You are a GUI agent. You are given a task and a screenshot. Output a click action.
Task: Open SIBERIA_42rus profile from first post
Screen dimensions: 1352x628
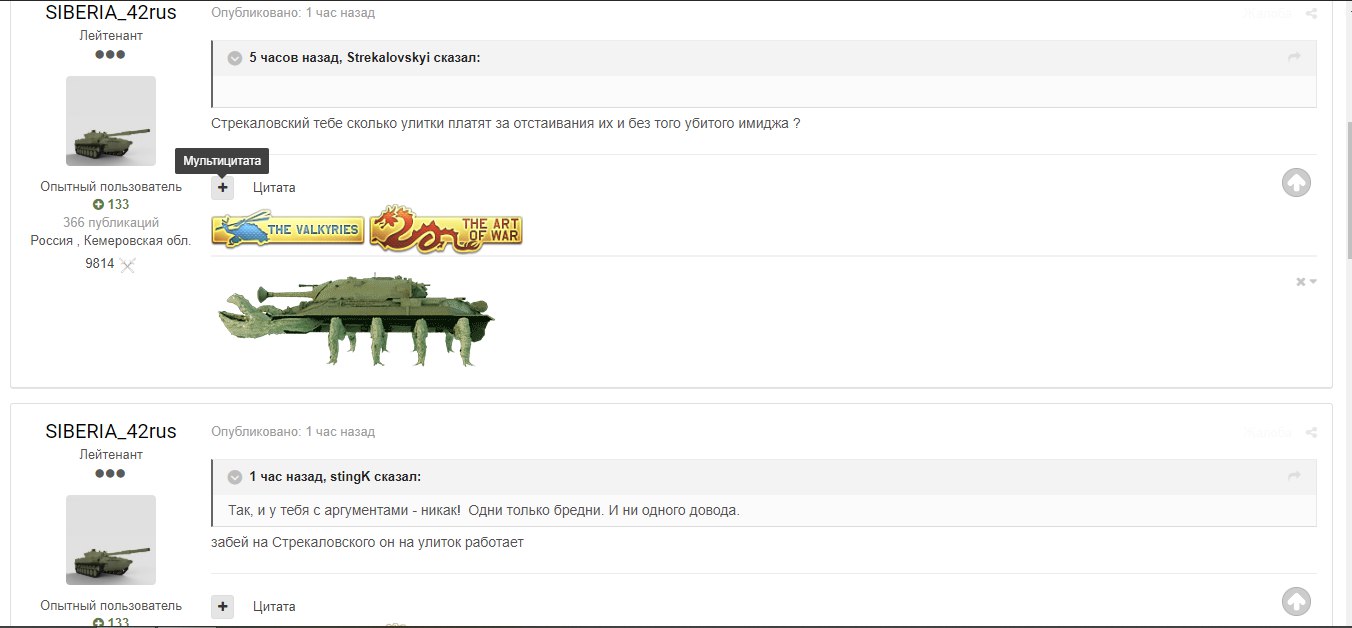(111, 13)
